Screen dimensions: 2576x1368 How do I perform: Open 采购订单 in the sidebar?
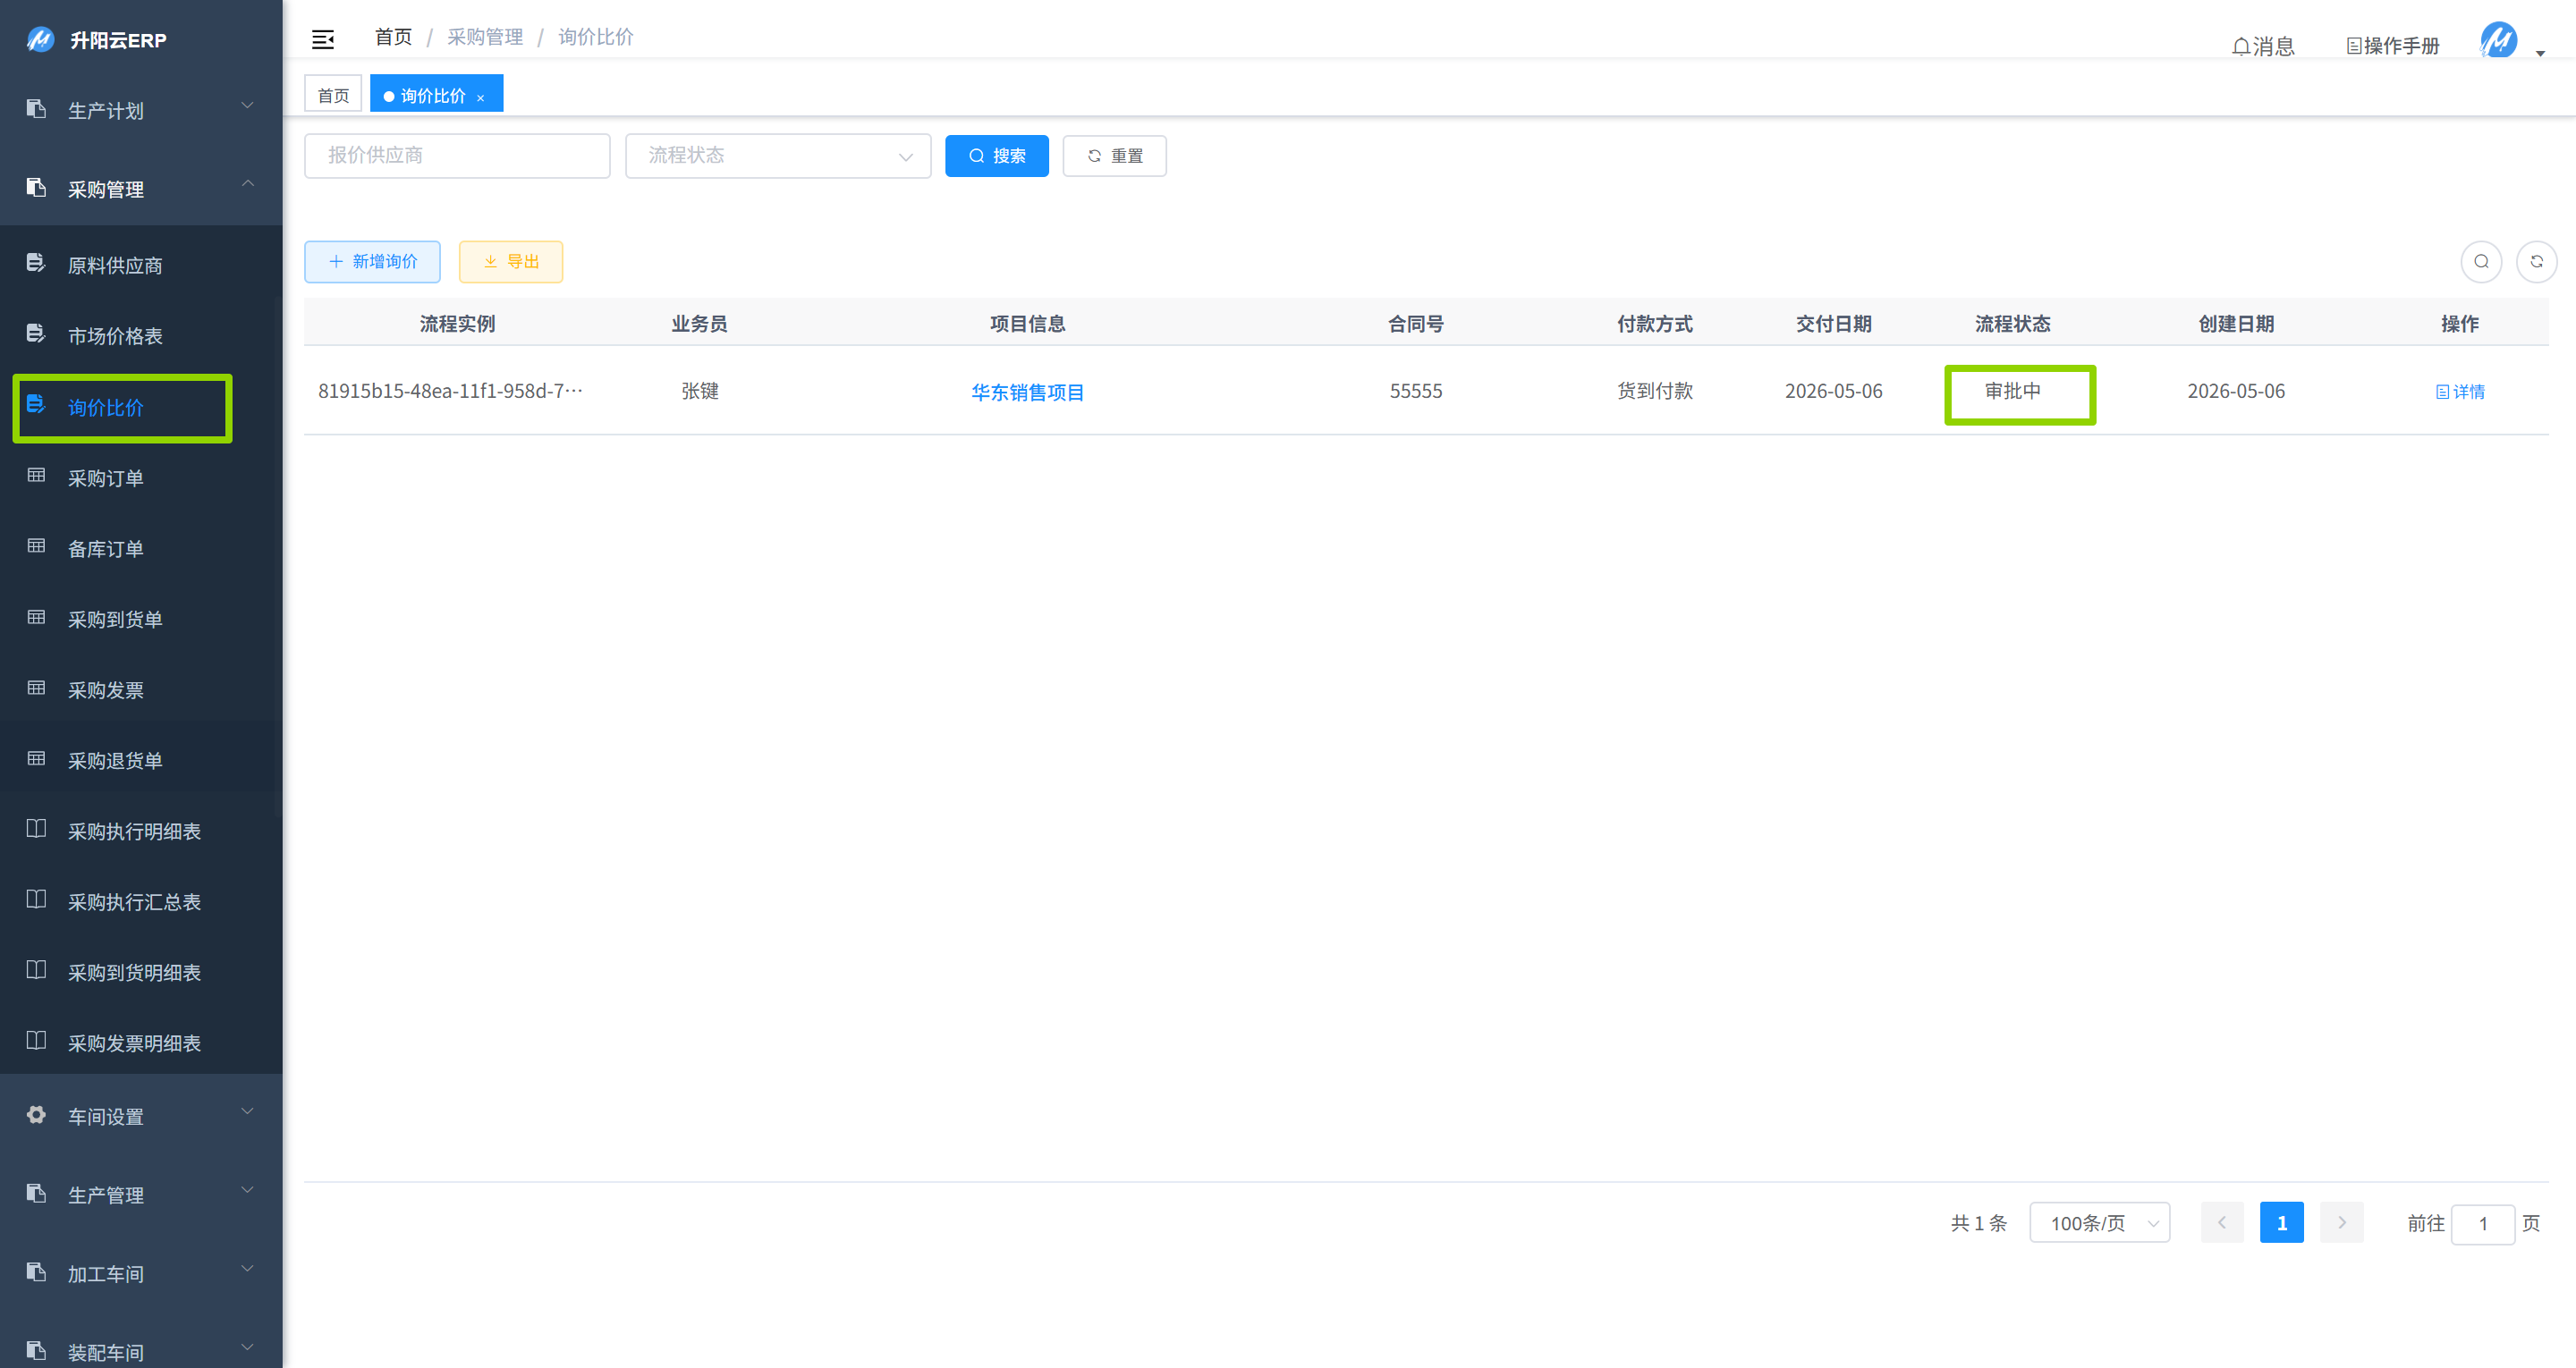[x=141, y=477]
